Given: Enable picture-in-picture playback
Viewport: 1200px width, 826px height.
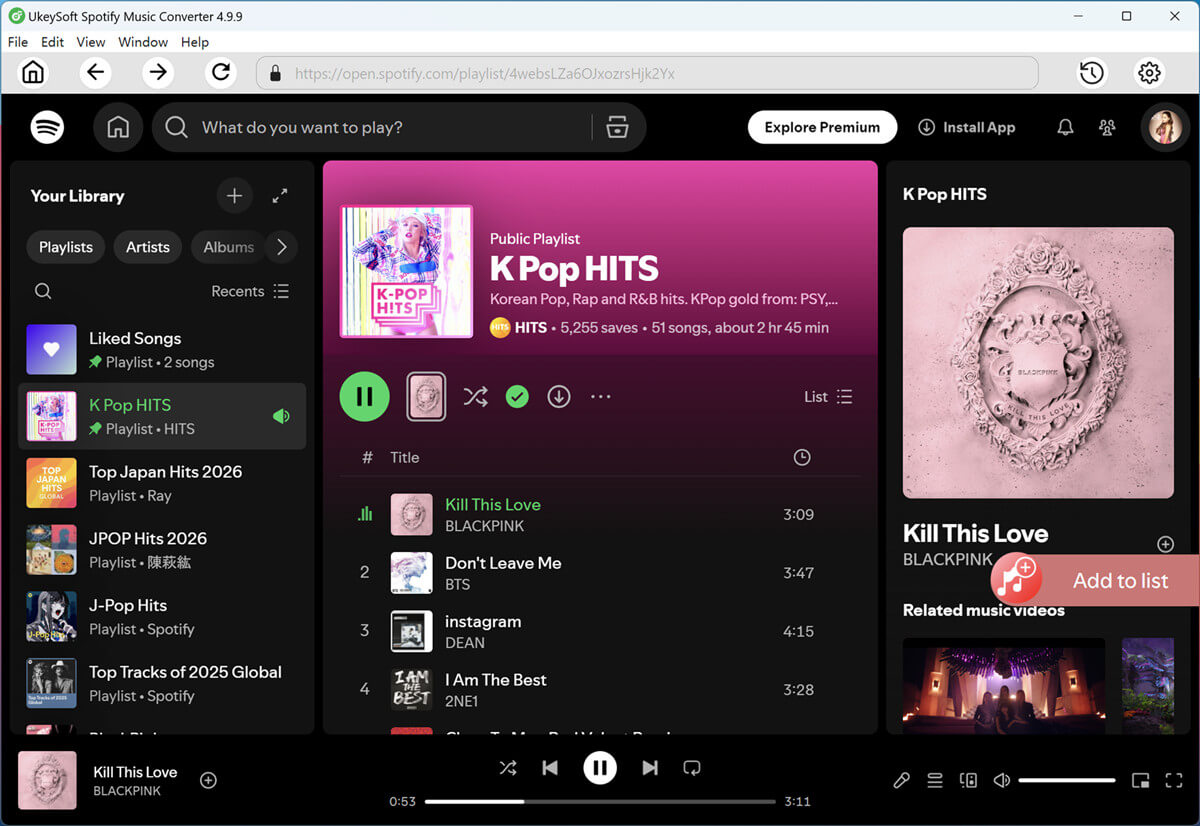Looking at the screenshot, I should click(x=1140, y=780).
